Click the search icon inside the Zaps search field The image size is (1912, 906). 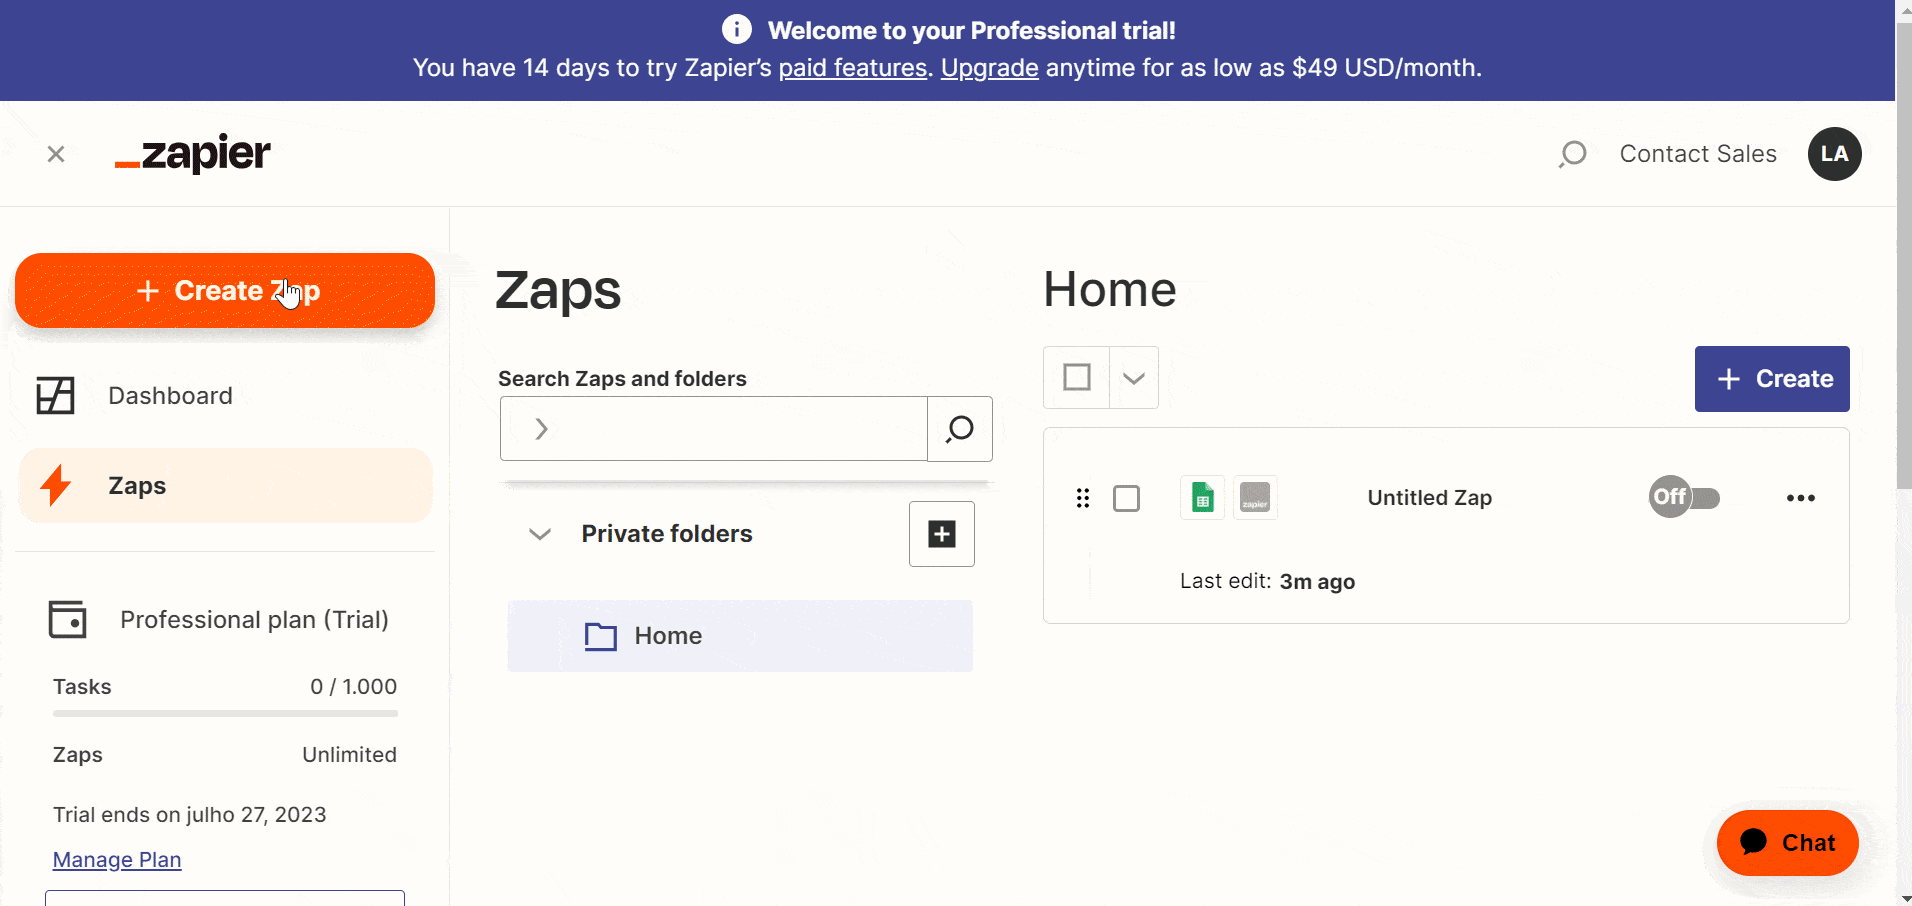(958, 428)
